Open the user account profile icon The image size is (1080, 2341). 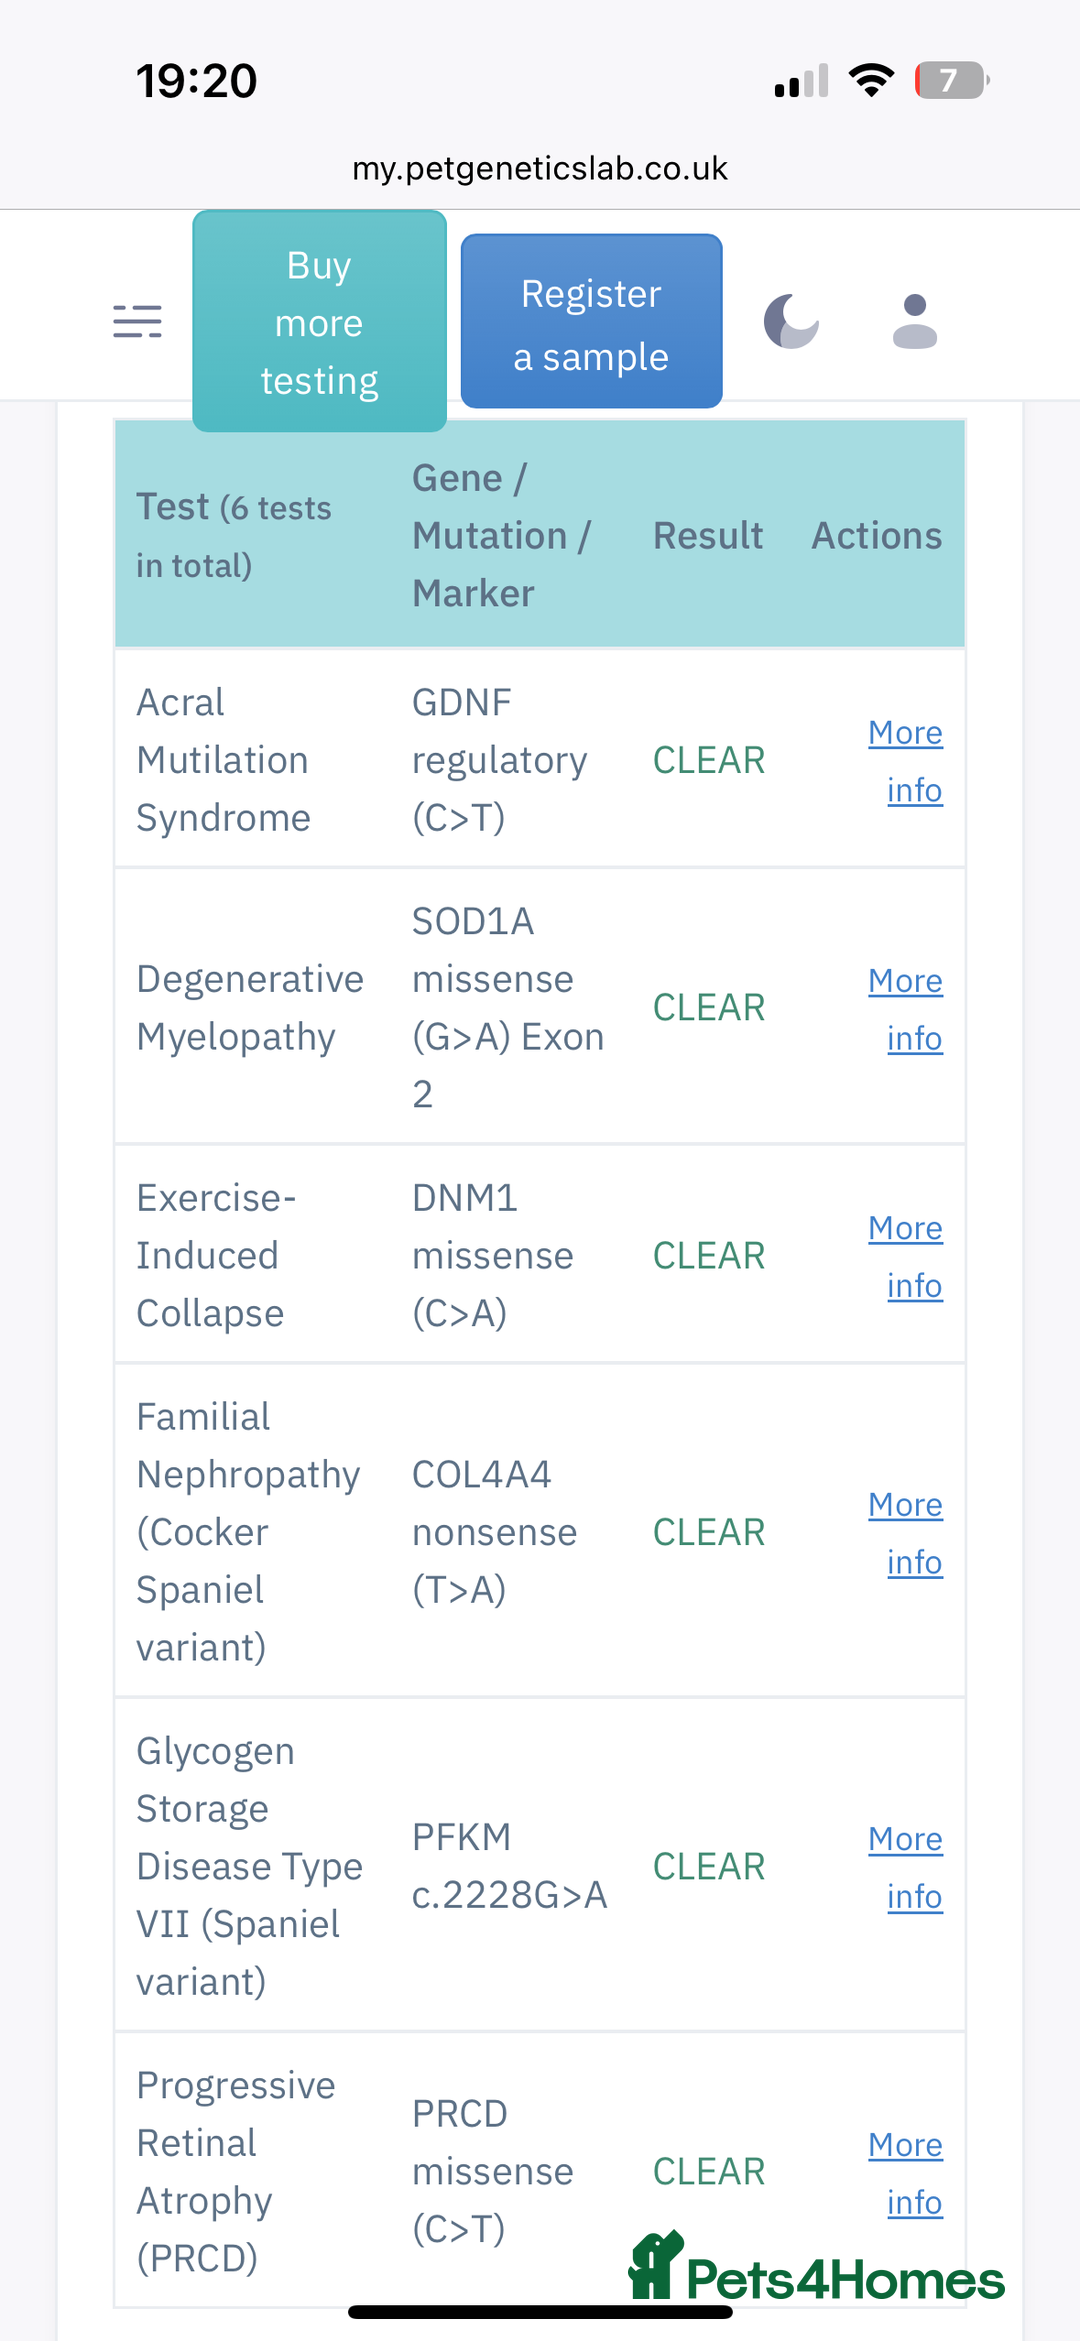click(x=914, y=321)
